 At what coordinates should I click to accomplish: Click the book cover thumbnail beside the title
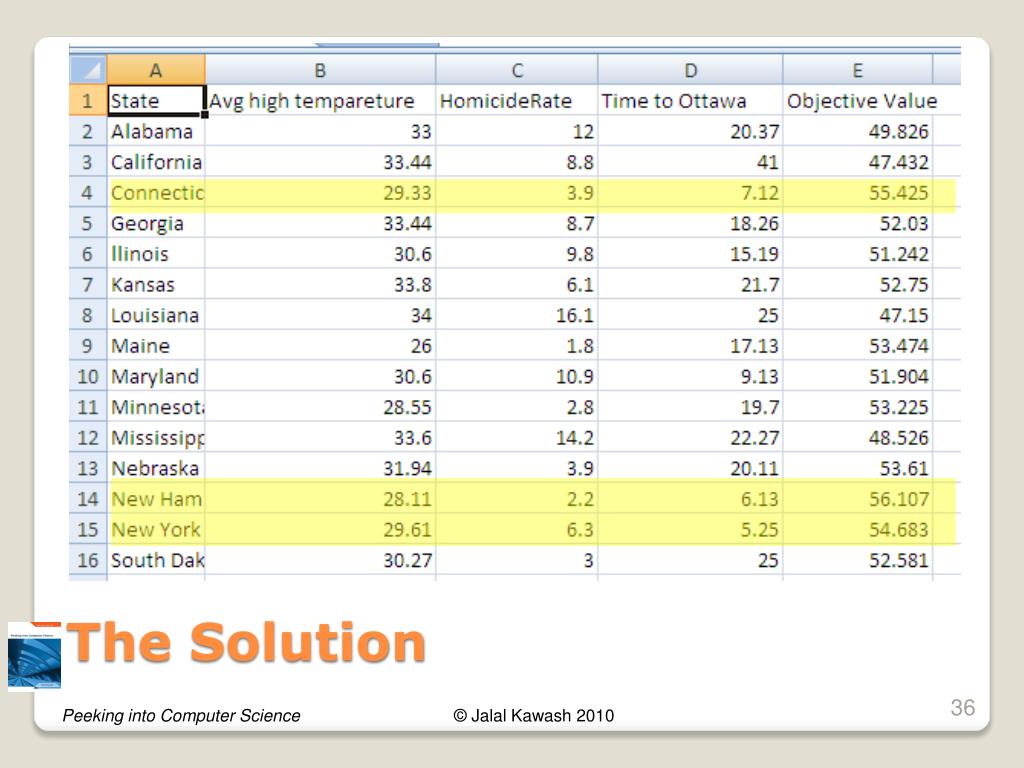(35, 656)
